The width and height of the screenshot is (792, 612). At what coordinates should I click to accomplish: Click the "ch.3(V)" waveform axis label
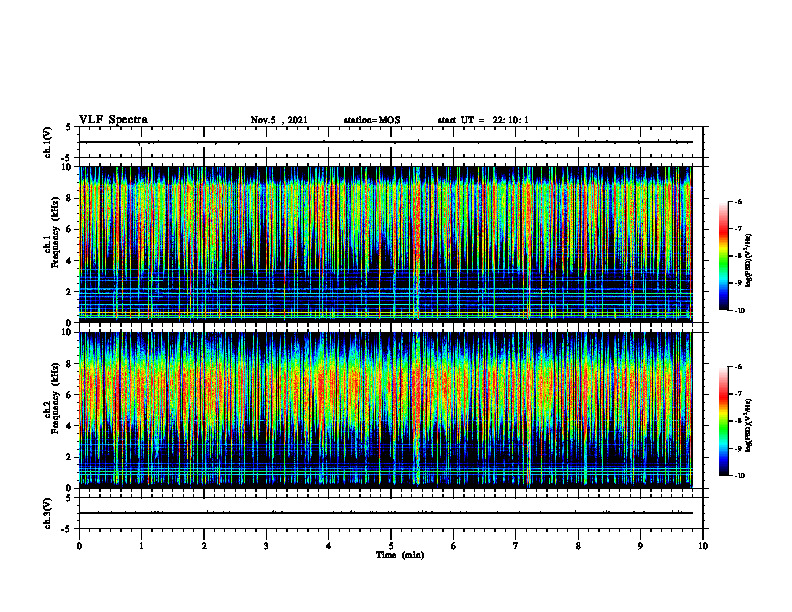[47, 513]
